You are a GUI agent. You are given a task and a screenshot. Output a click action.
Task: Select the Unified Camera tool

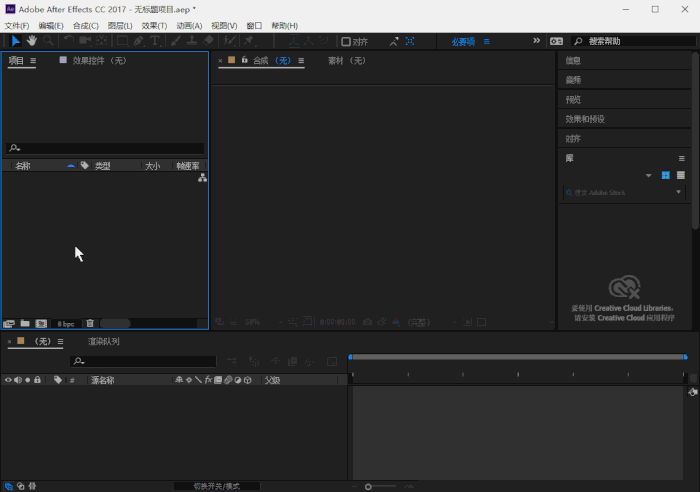click(85, 41)
